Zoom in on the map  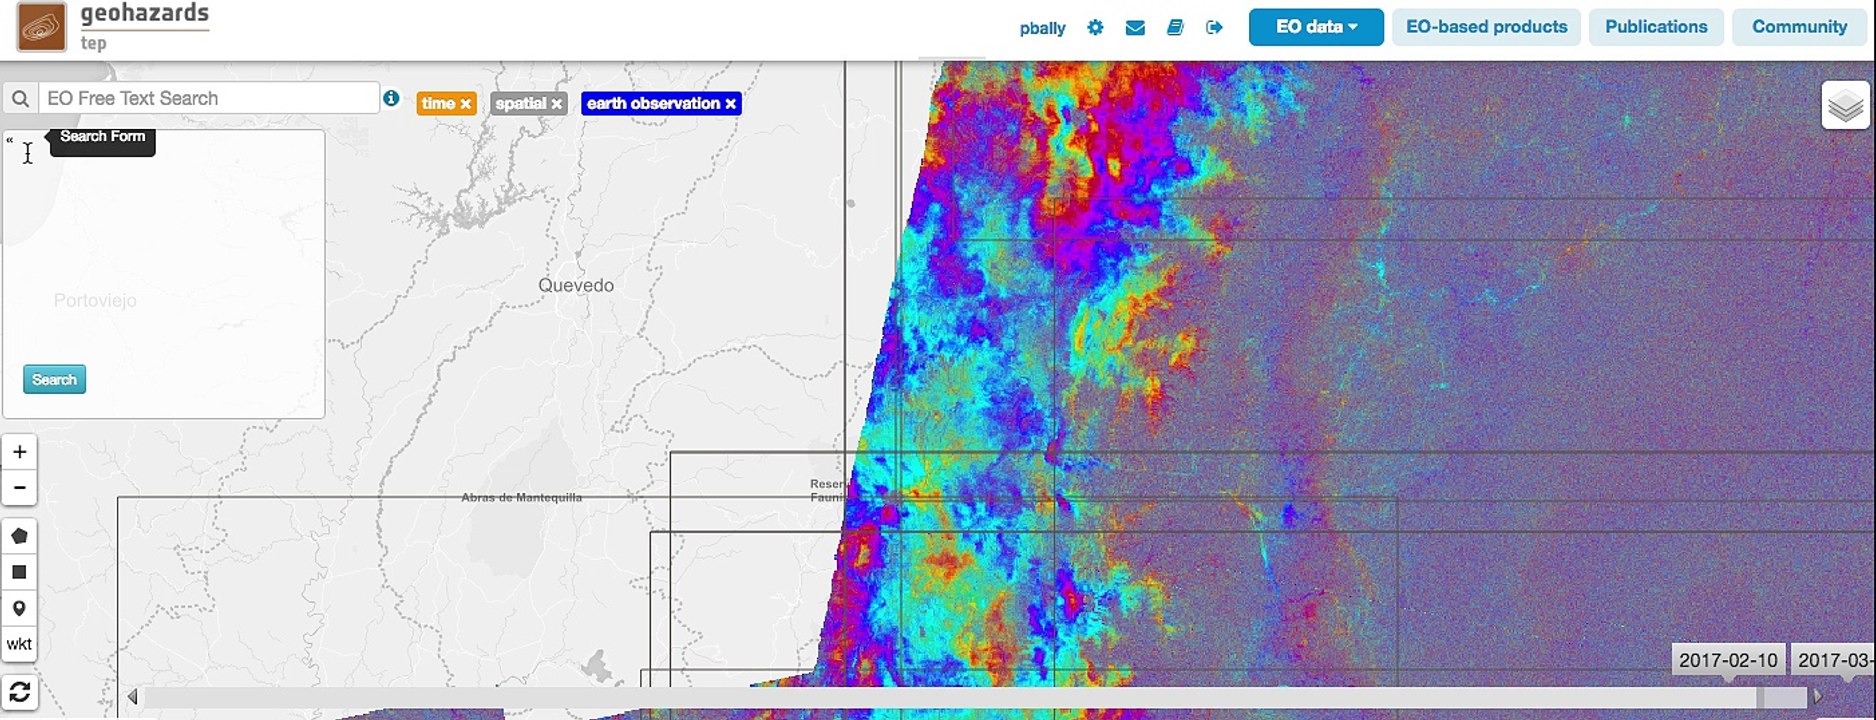point(19,452)
